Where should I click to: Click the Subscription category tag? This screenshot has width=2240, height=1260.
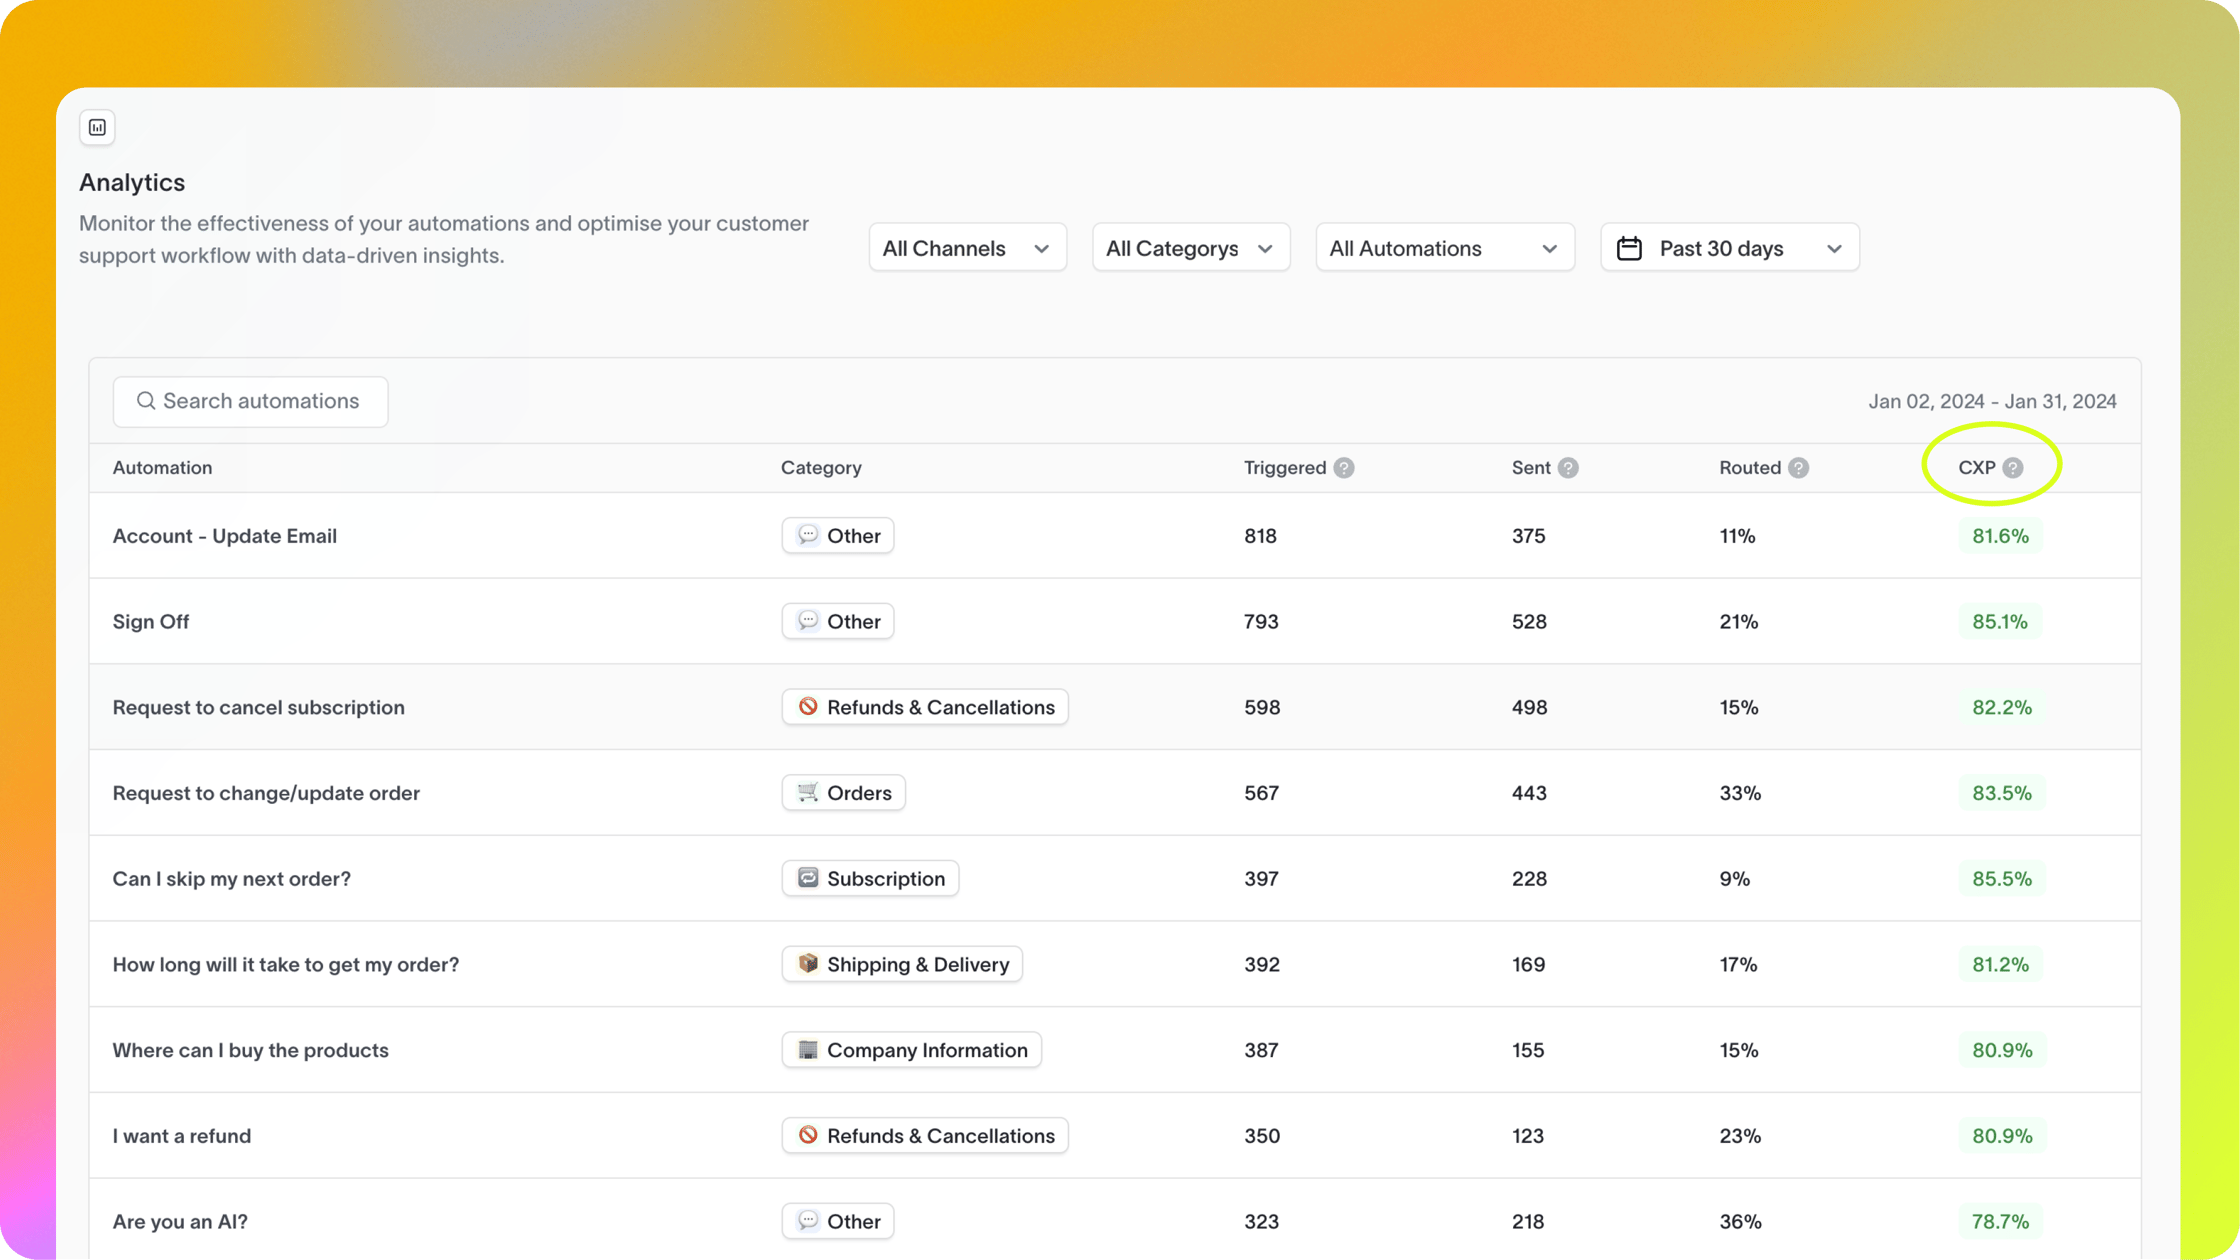coord(870,879)
